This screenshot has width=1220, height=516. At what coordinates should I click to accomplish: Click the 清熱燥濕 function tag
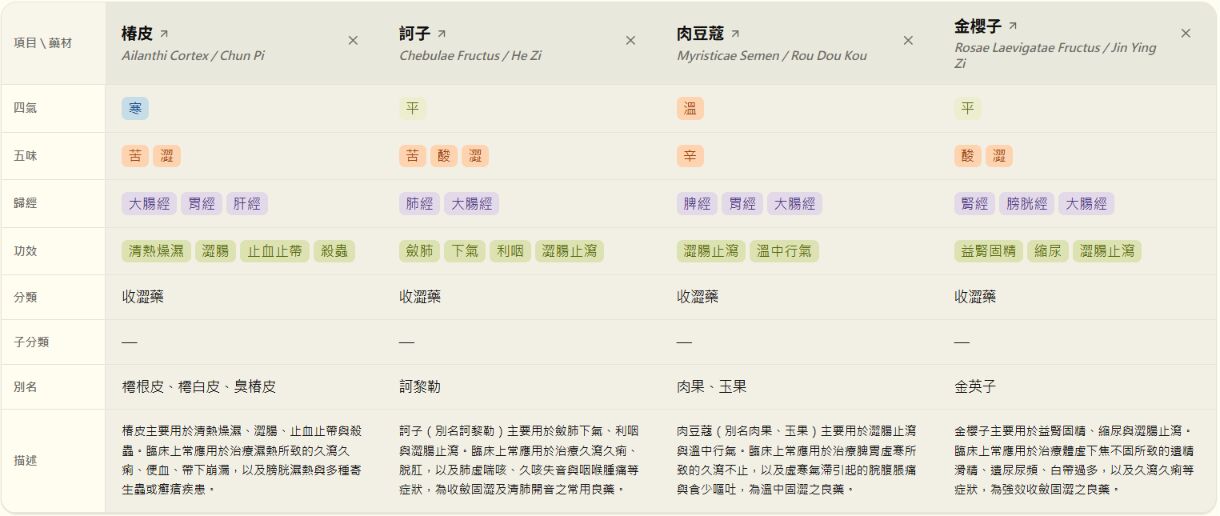(156, 251)
